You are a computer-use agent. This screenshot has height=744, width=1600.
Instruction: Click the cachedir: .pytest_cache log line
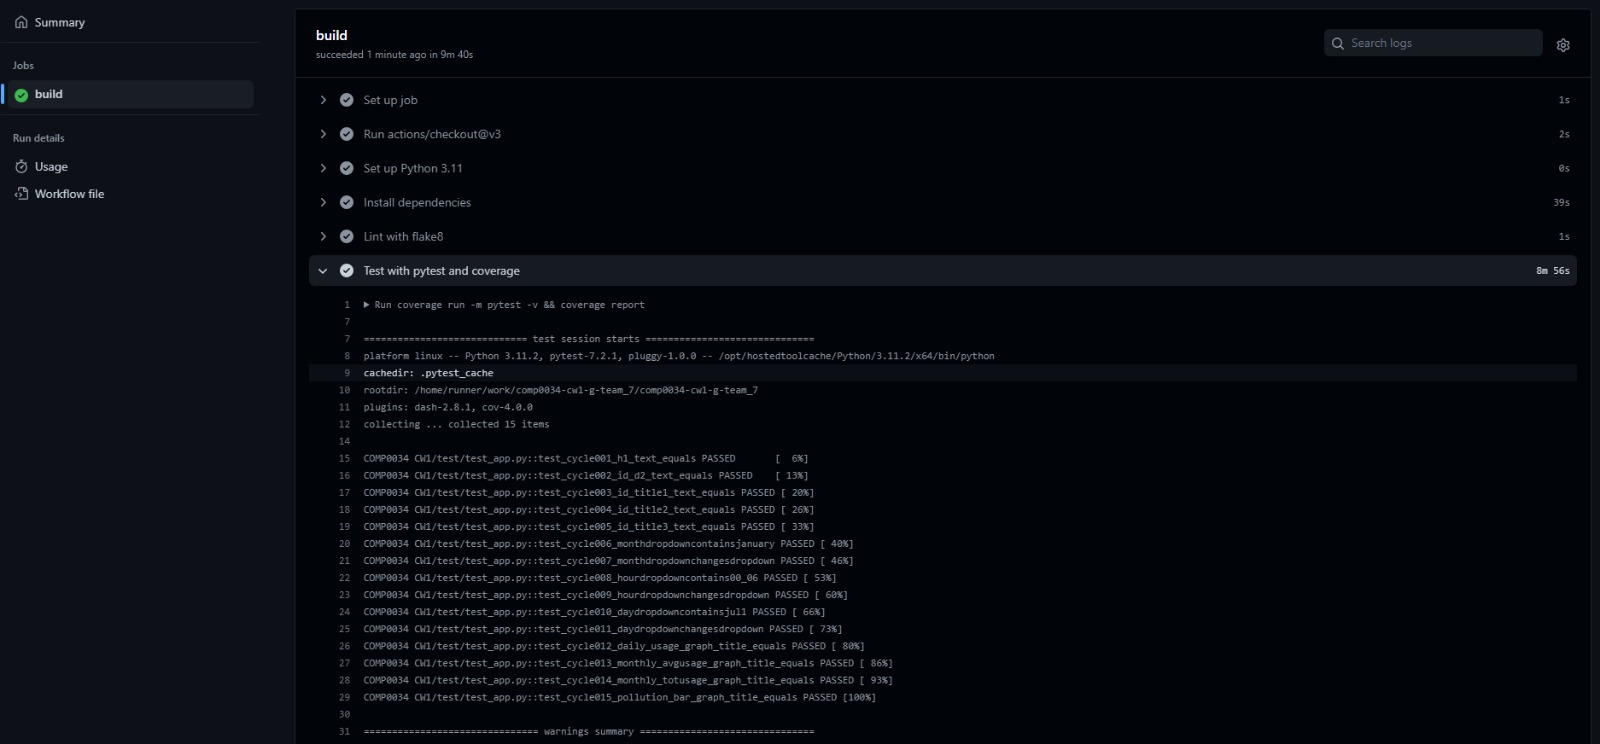coord(428,373)
